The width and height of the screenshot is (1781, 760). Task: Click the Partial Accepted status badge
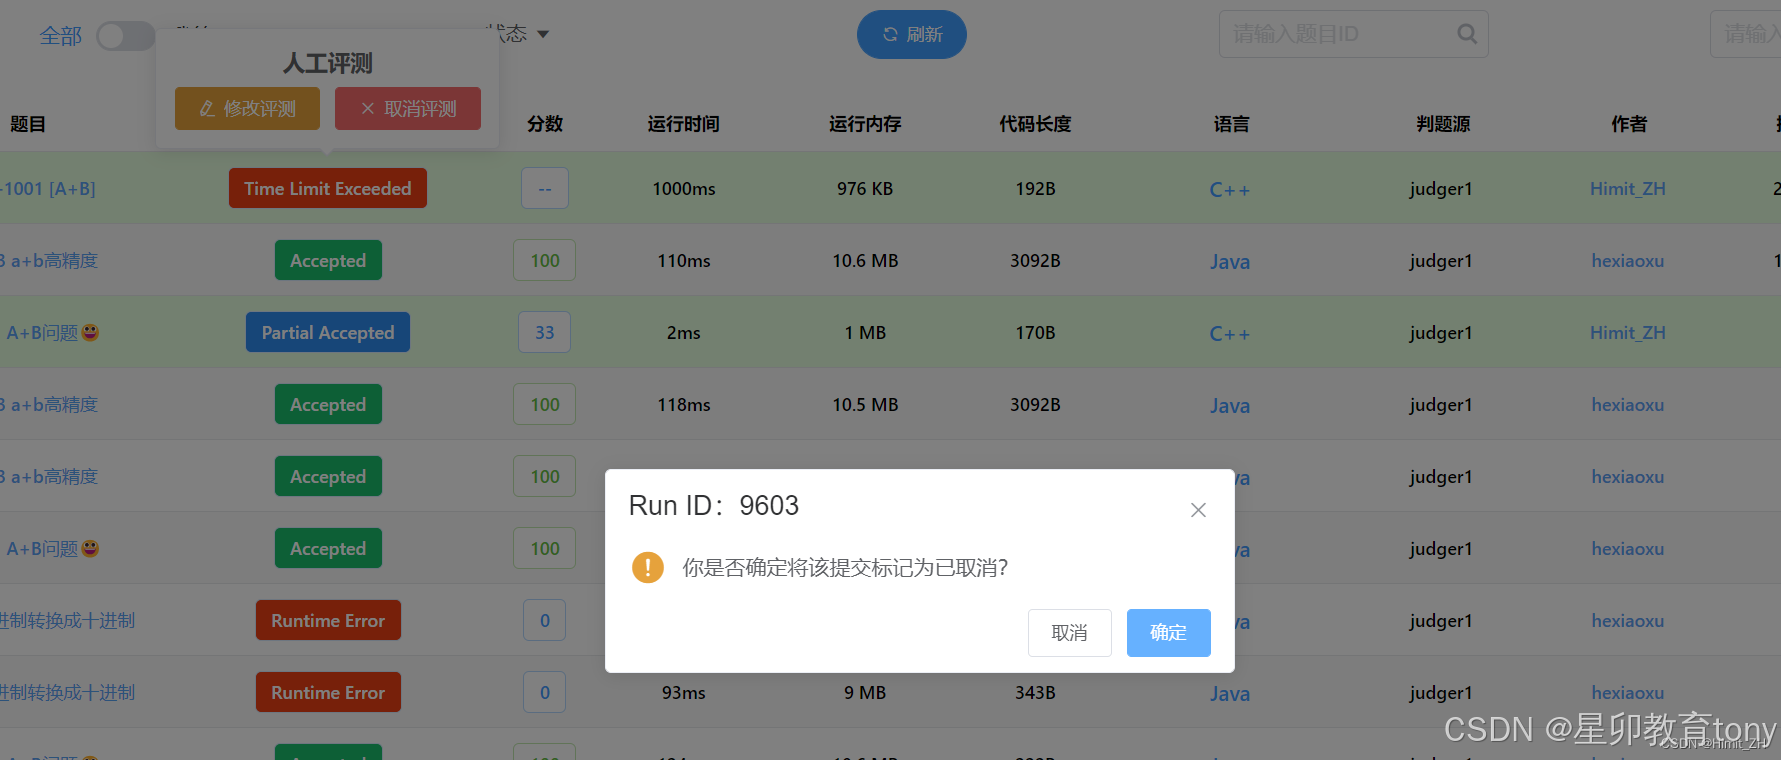click(328, 332)
